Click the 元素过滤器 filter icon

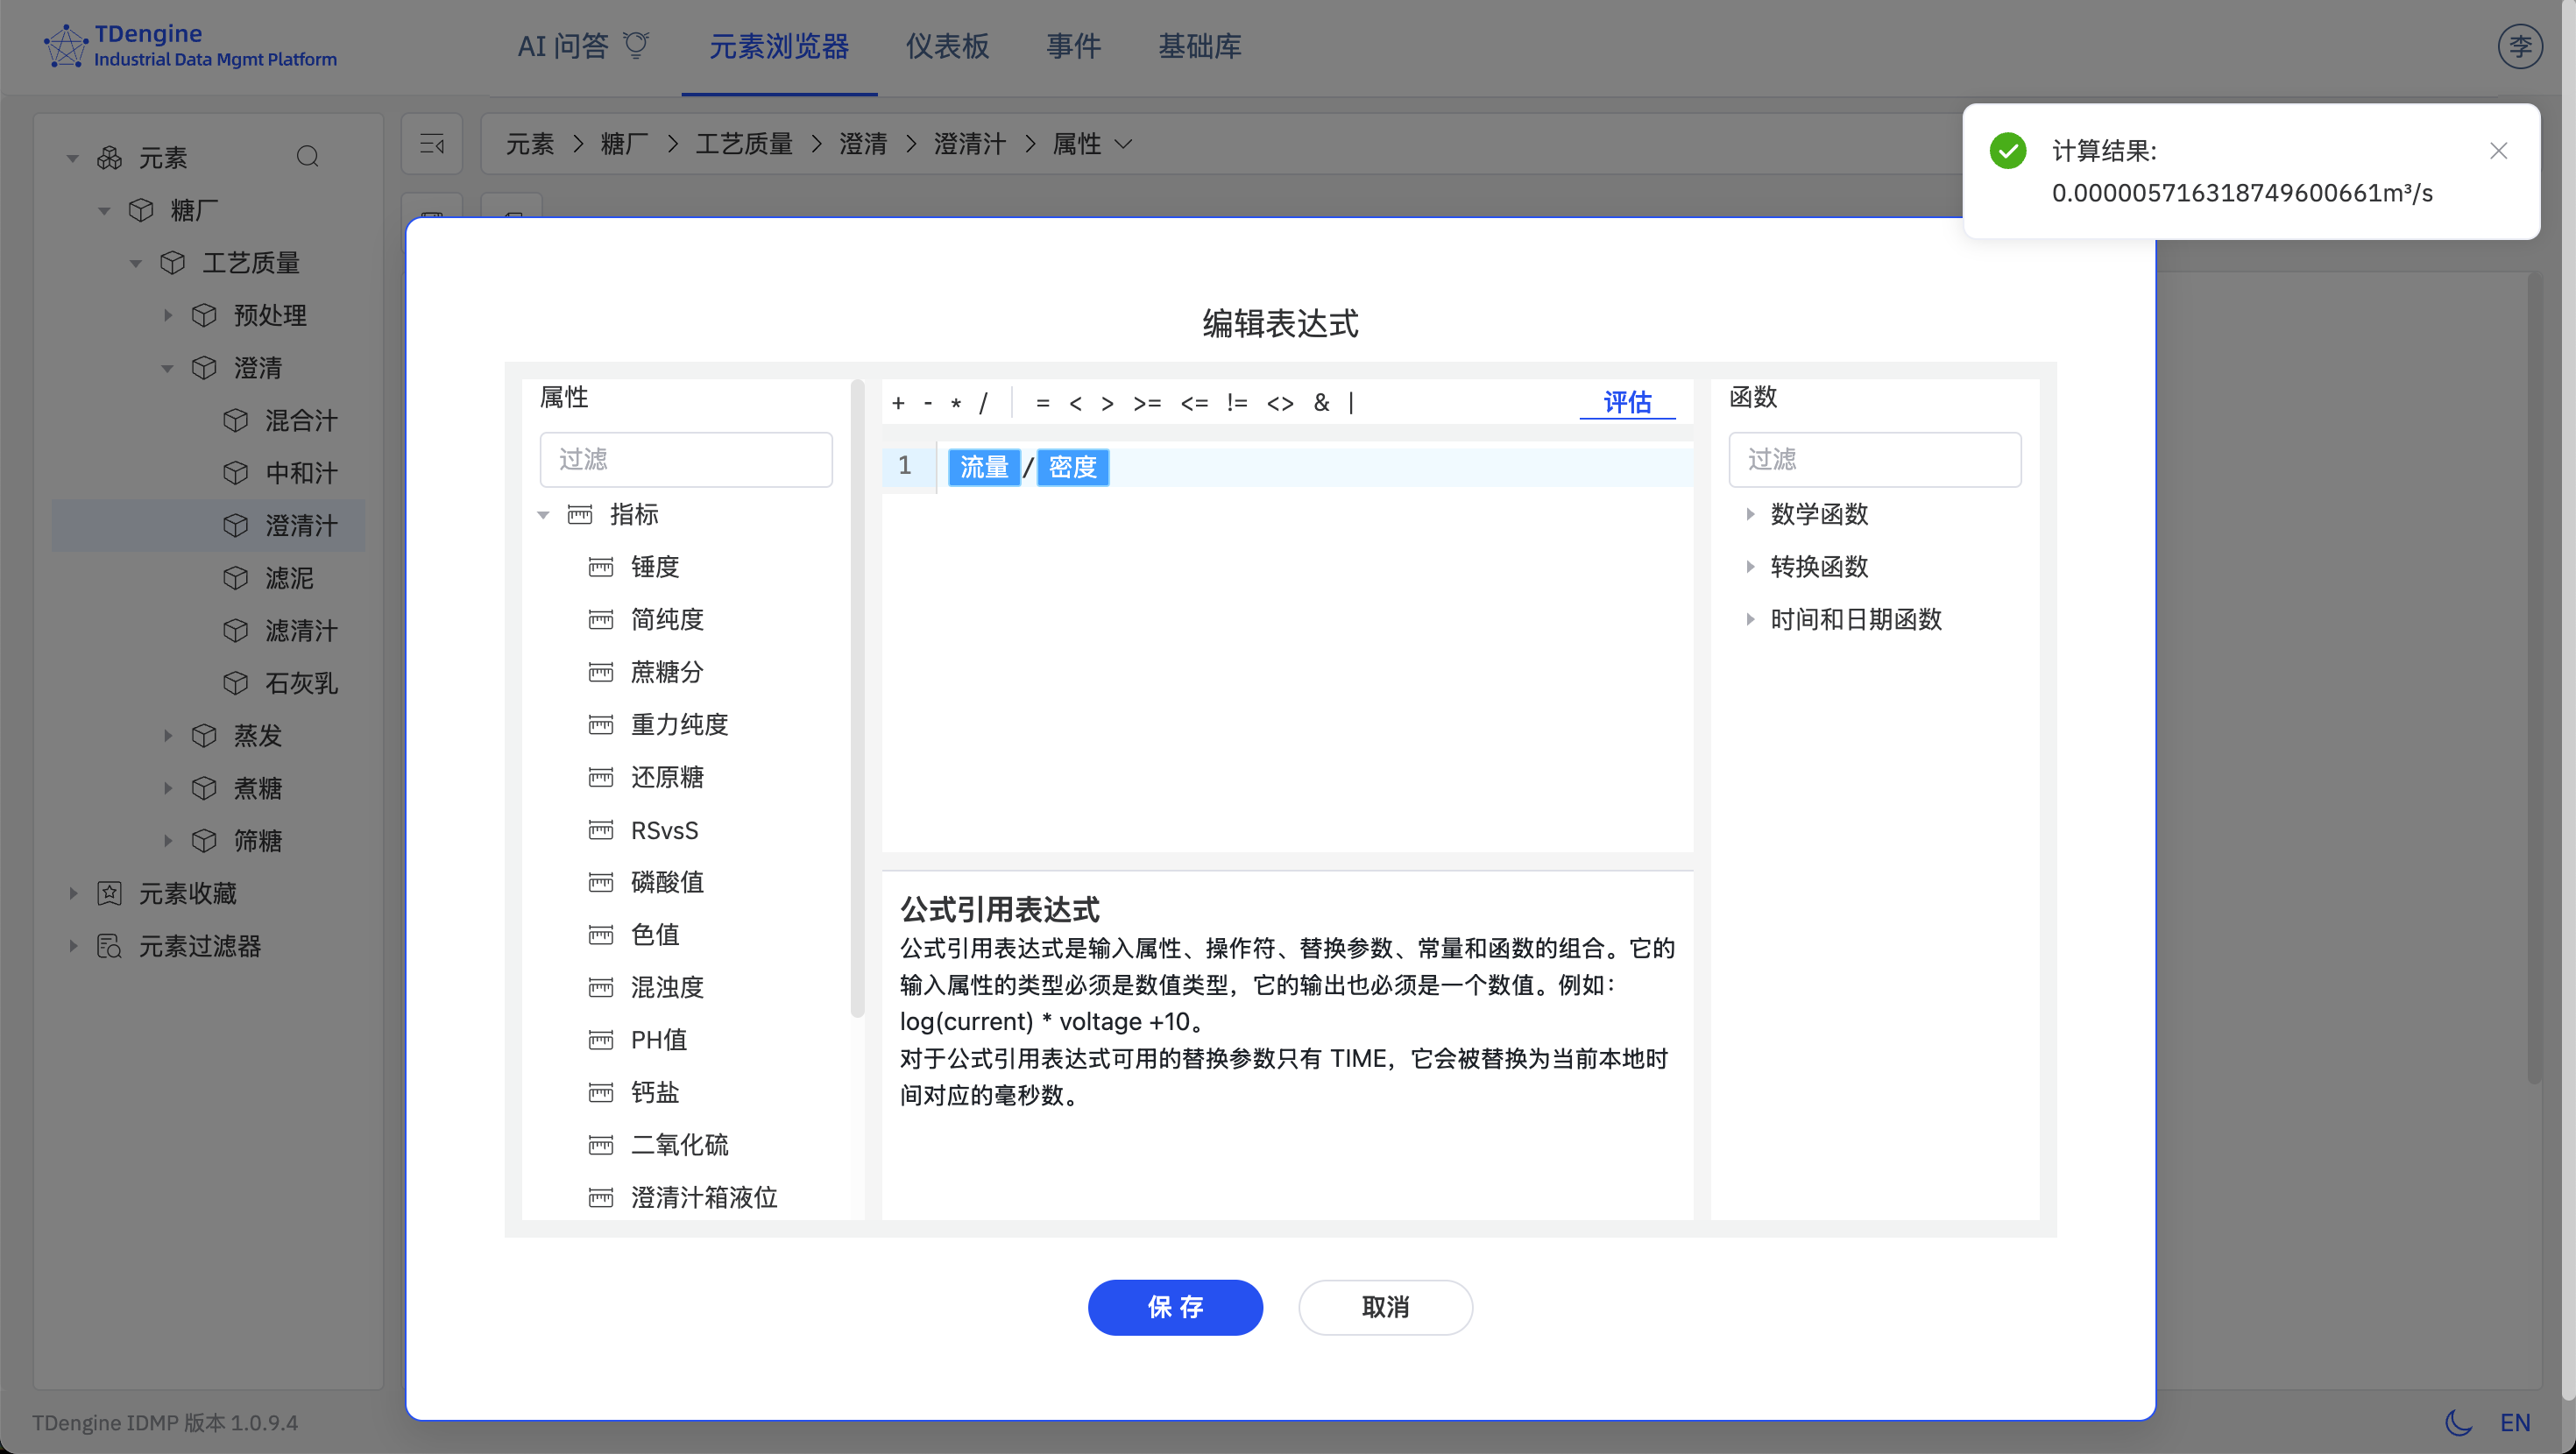coord(110,946)
